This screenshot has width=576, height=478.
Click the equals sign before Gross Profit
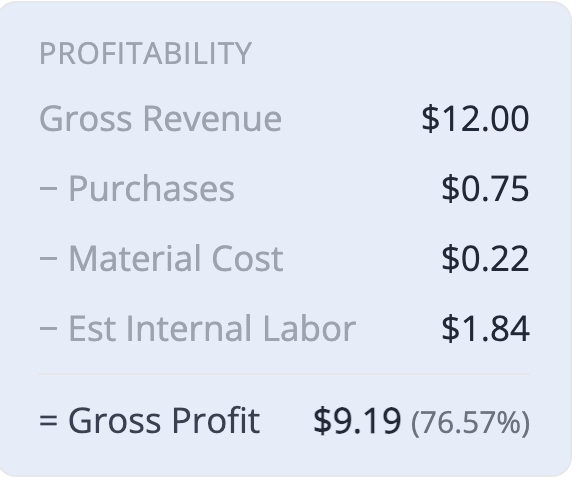48,421
